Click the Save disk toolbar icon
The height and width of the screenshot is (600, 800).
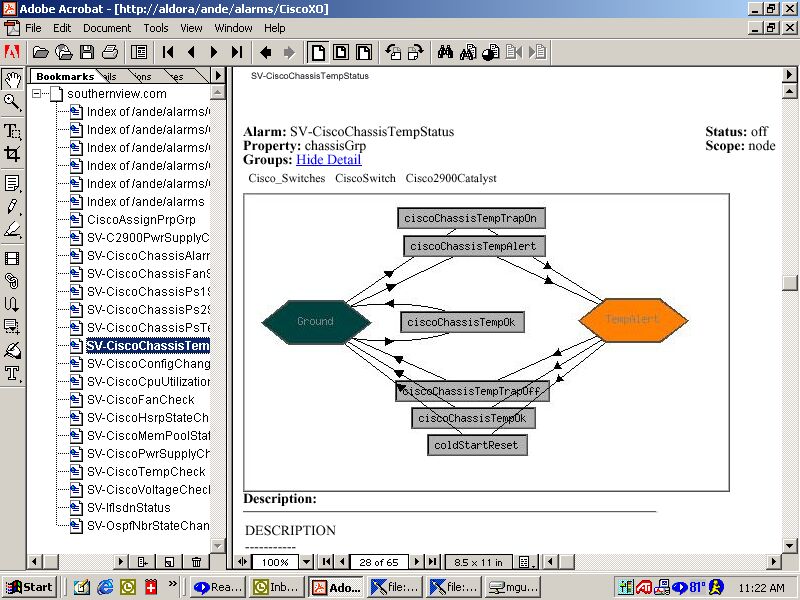click(x=86, y=53)
